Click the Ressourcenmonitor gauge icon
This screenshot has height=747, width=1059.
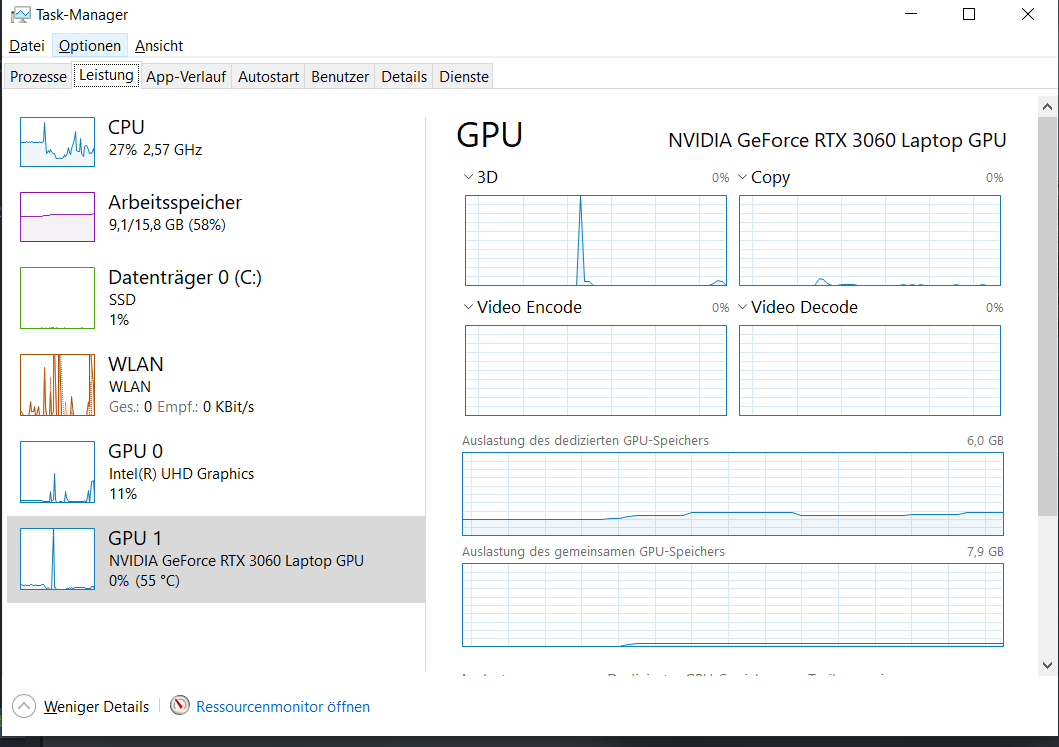coord(180,706)
